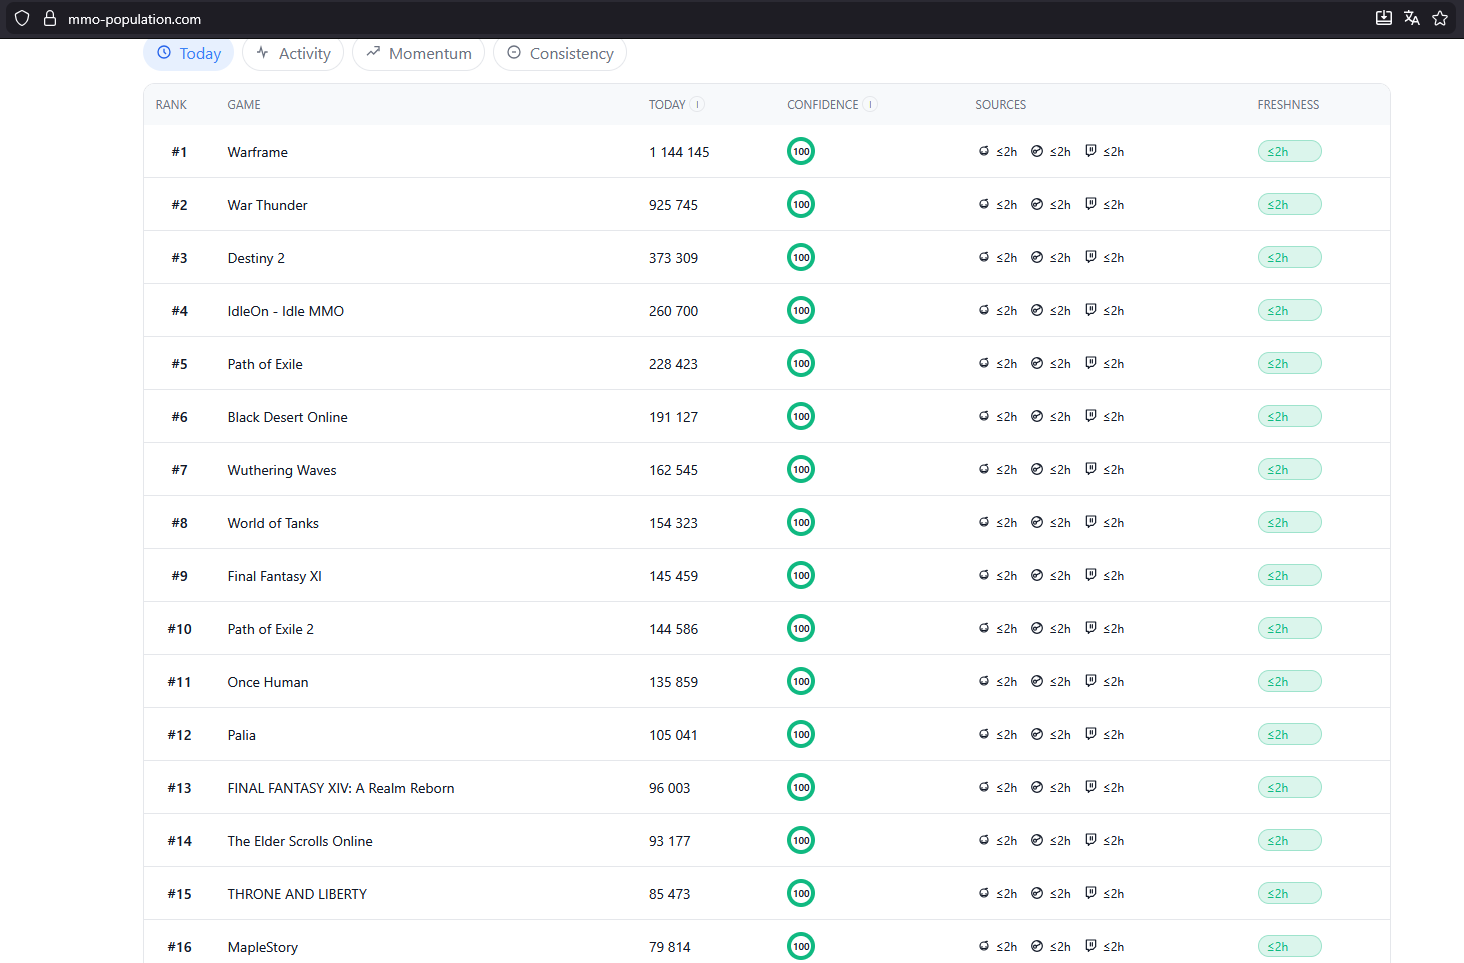Click the Steam source icon for Black Desert Online
The height and width of the screenshot is (963, 1464).
tap(1037, 416)
